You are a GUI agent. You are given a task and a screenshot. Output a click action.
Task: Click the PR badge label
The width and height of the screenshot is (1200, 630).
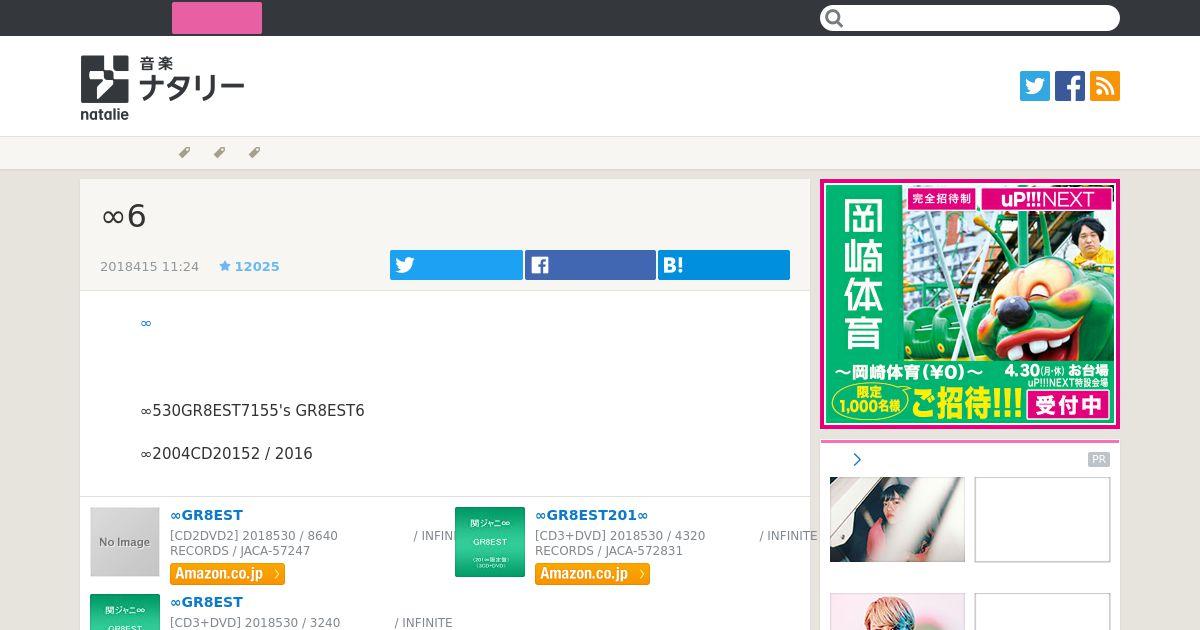1099,459
